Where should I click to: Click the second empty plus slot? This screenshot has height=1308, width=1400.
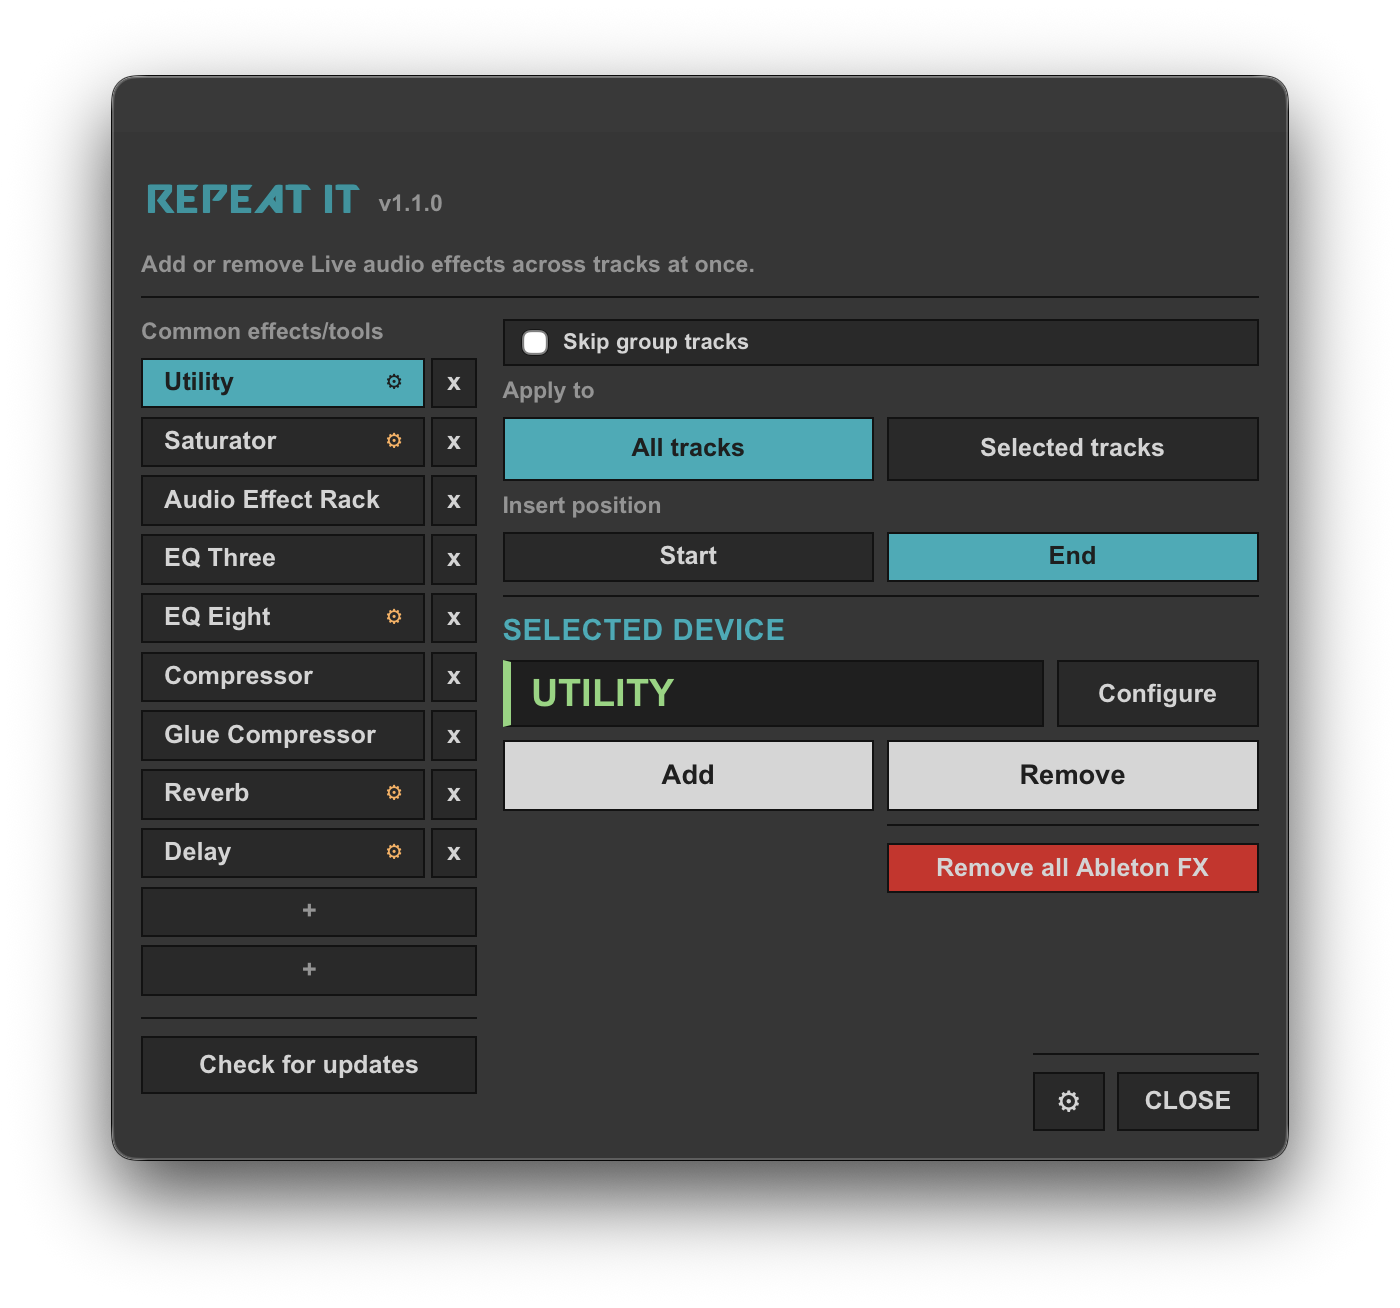point(309,970)
